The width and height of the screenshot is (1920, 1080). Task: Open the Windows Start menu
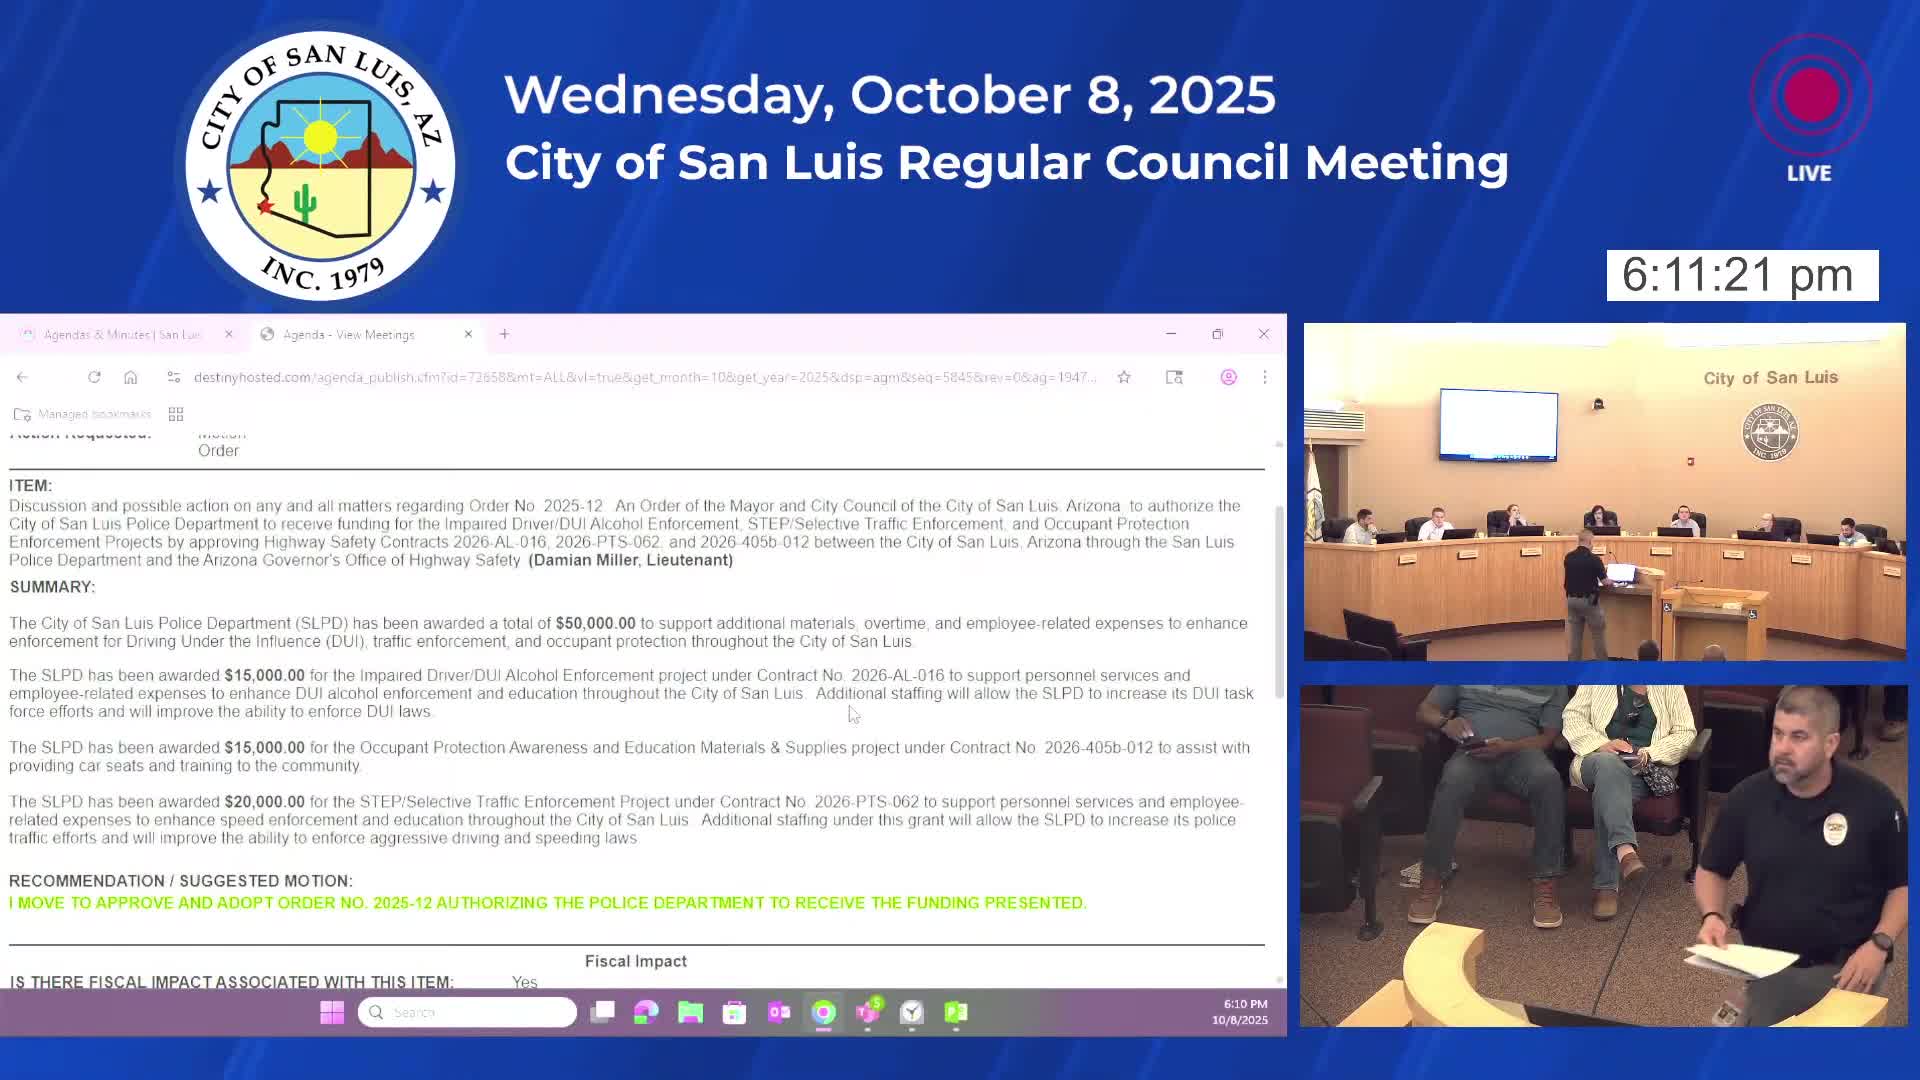[332, 1012]
